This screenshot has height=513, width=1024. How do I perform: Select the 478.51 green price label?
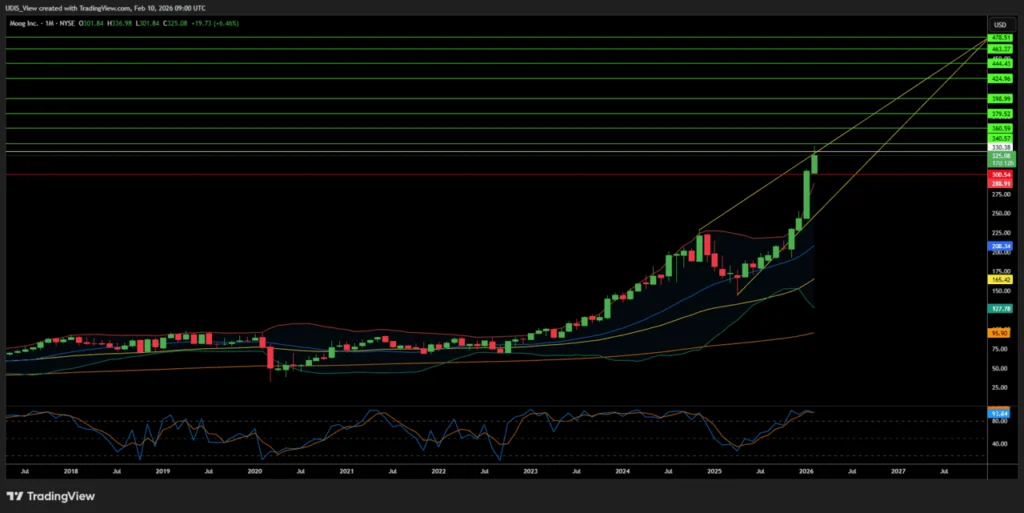[x=1000, y=38]
